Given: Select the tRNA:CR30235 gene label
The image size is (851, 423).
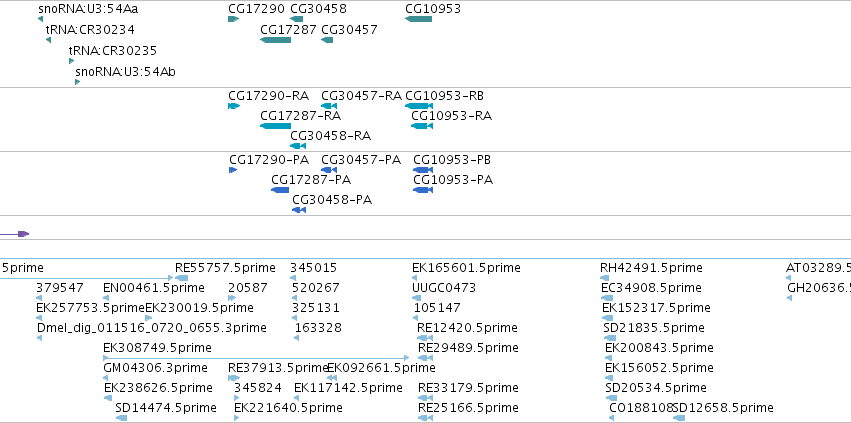Looking at the screenshot, I should tap(113, 50).
